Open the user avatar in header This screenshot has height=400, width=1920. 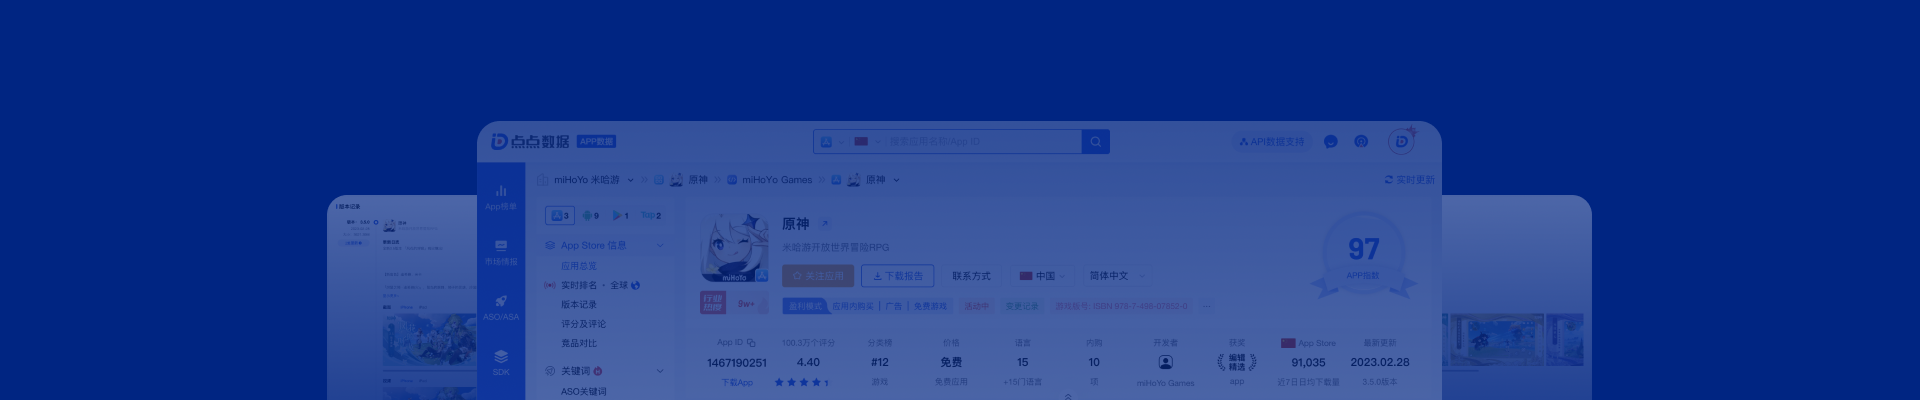[1401, 142]
